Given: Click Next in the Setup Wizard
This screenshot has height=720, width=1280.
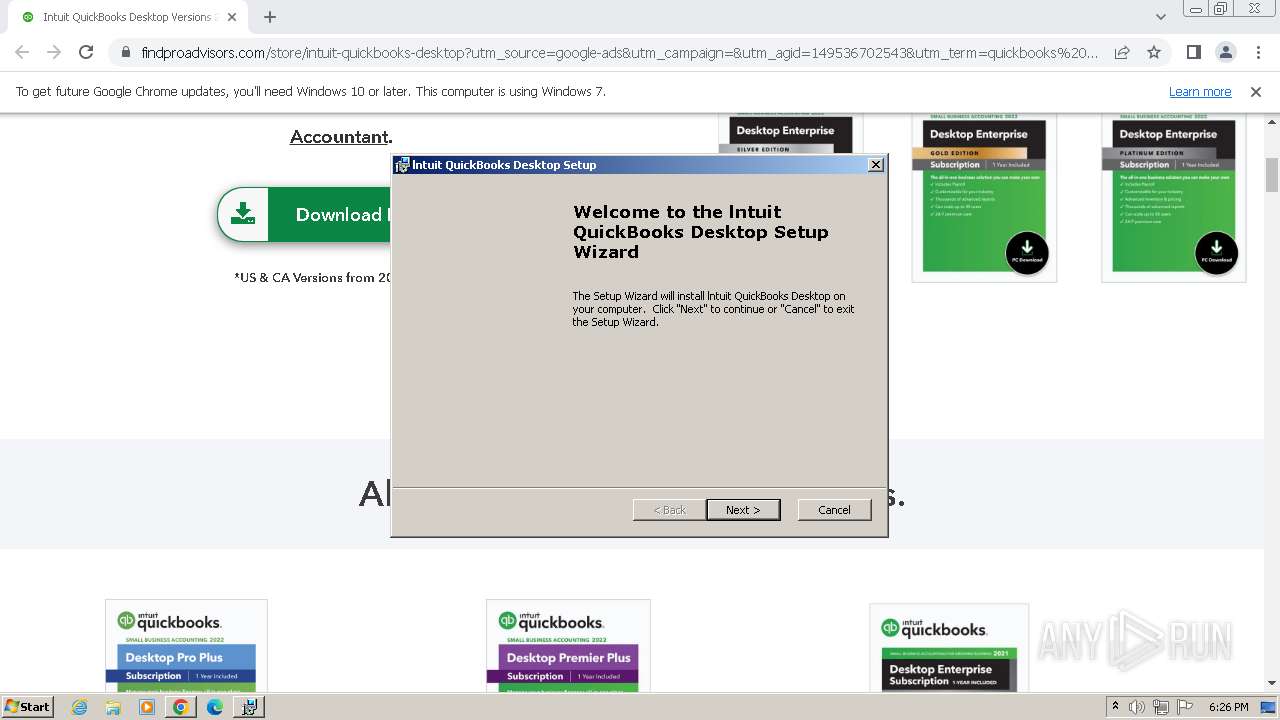Looking at the screenshot, I should pos(743,510).
